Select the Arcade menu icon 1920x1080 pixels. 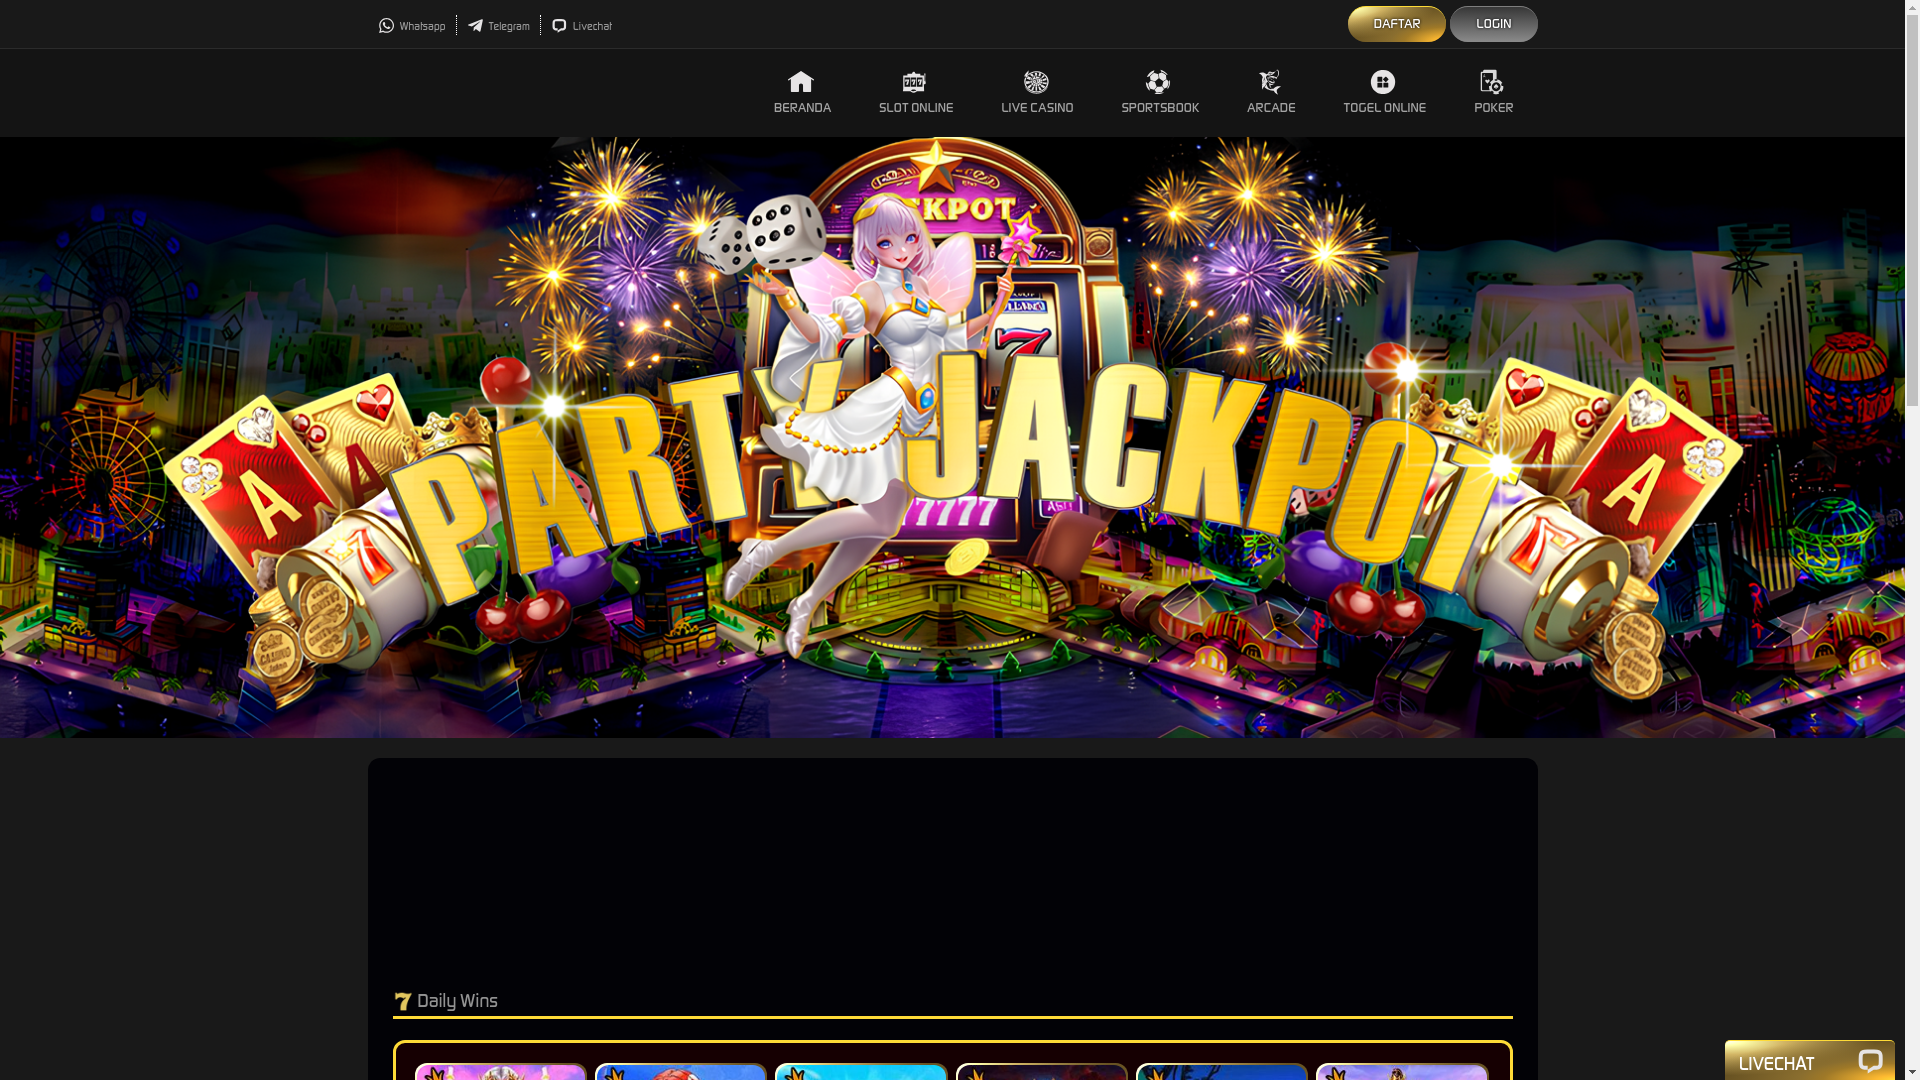1270,82
